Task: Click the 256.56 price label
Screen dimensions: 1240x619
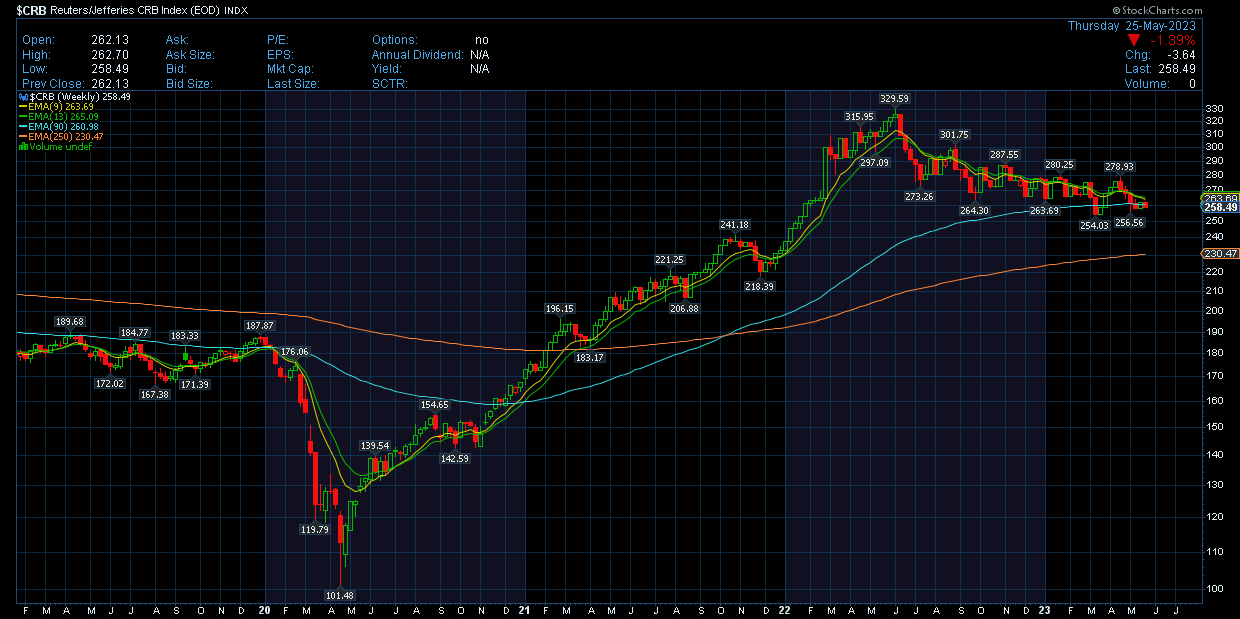Action: click(1129, 223)
